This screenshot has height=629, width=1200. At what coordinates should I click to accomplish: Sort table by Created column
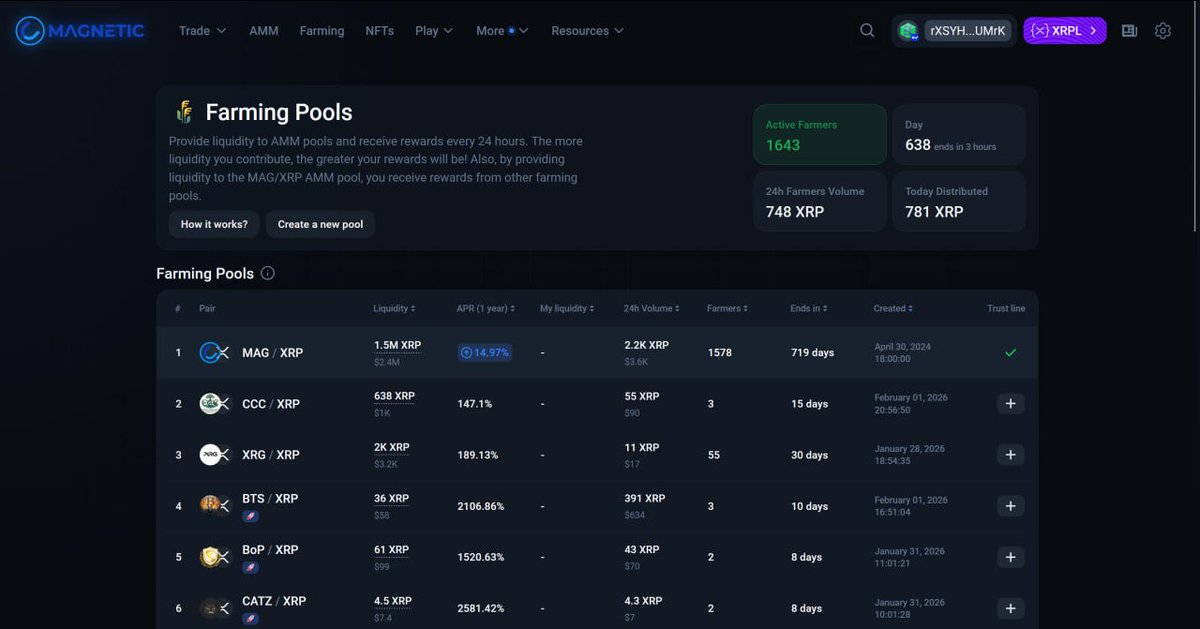click(x=893, y=309)
